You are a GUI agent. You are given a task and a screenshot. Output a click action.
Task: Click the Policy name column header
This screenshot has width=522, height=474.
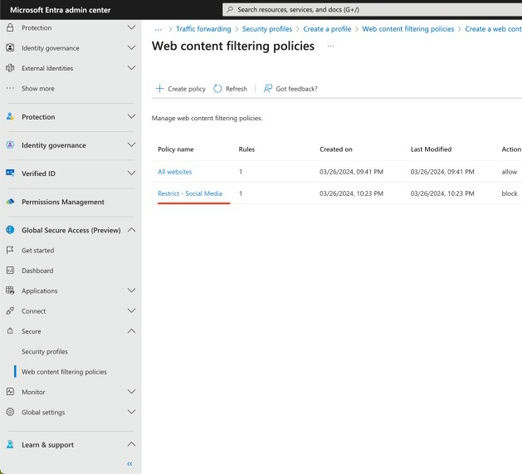coord(176,149)
